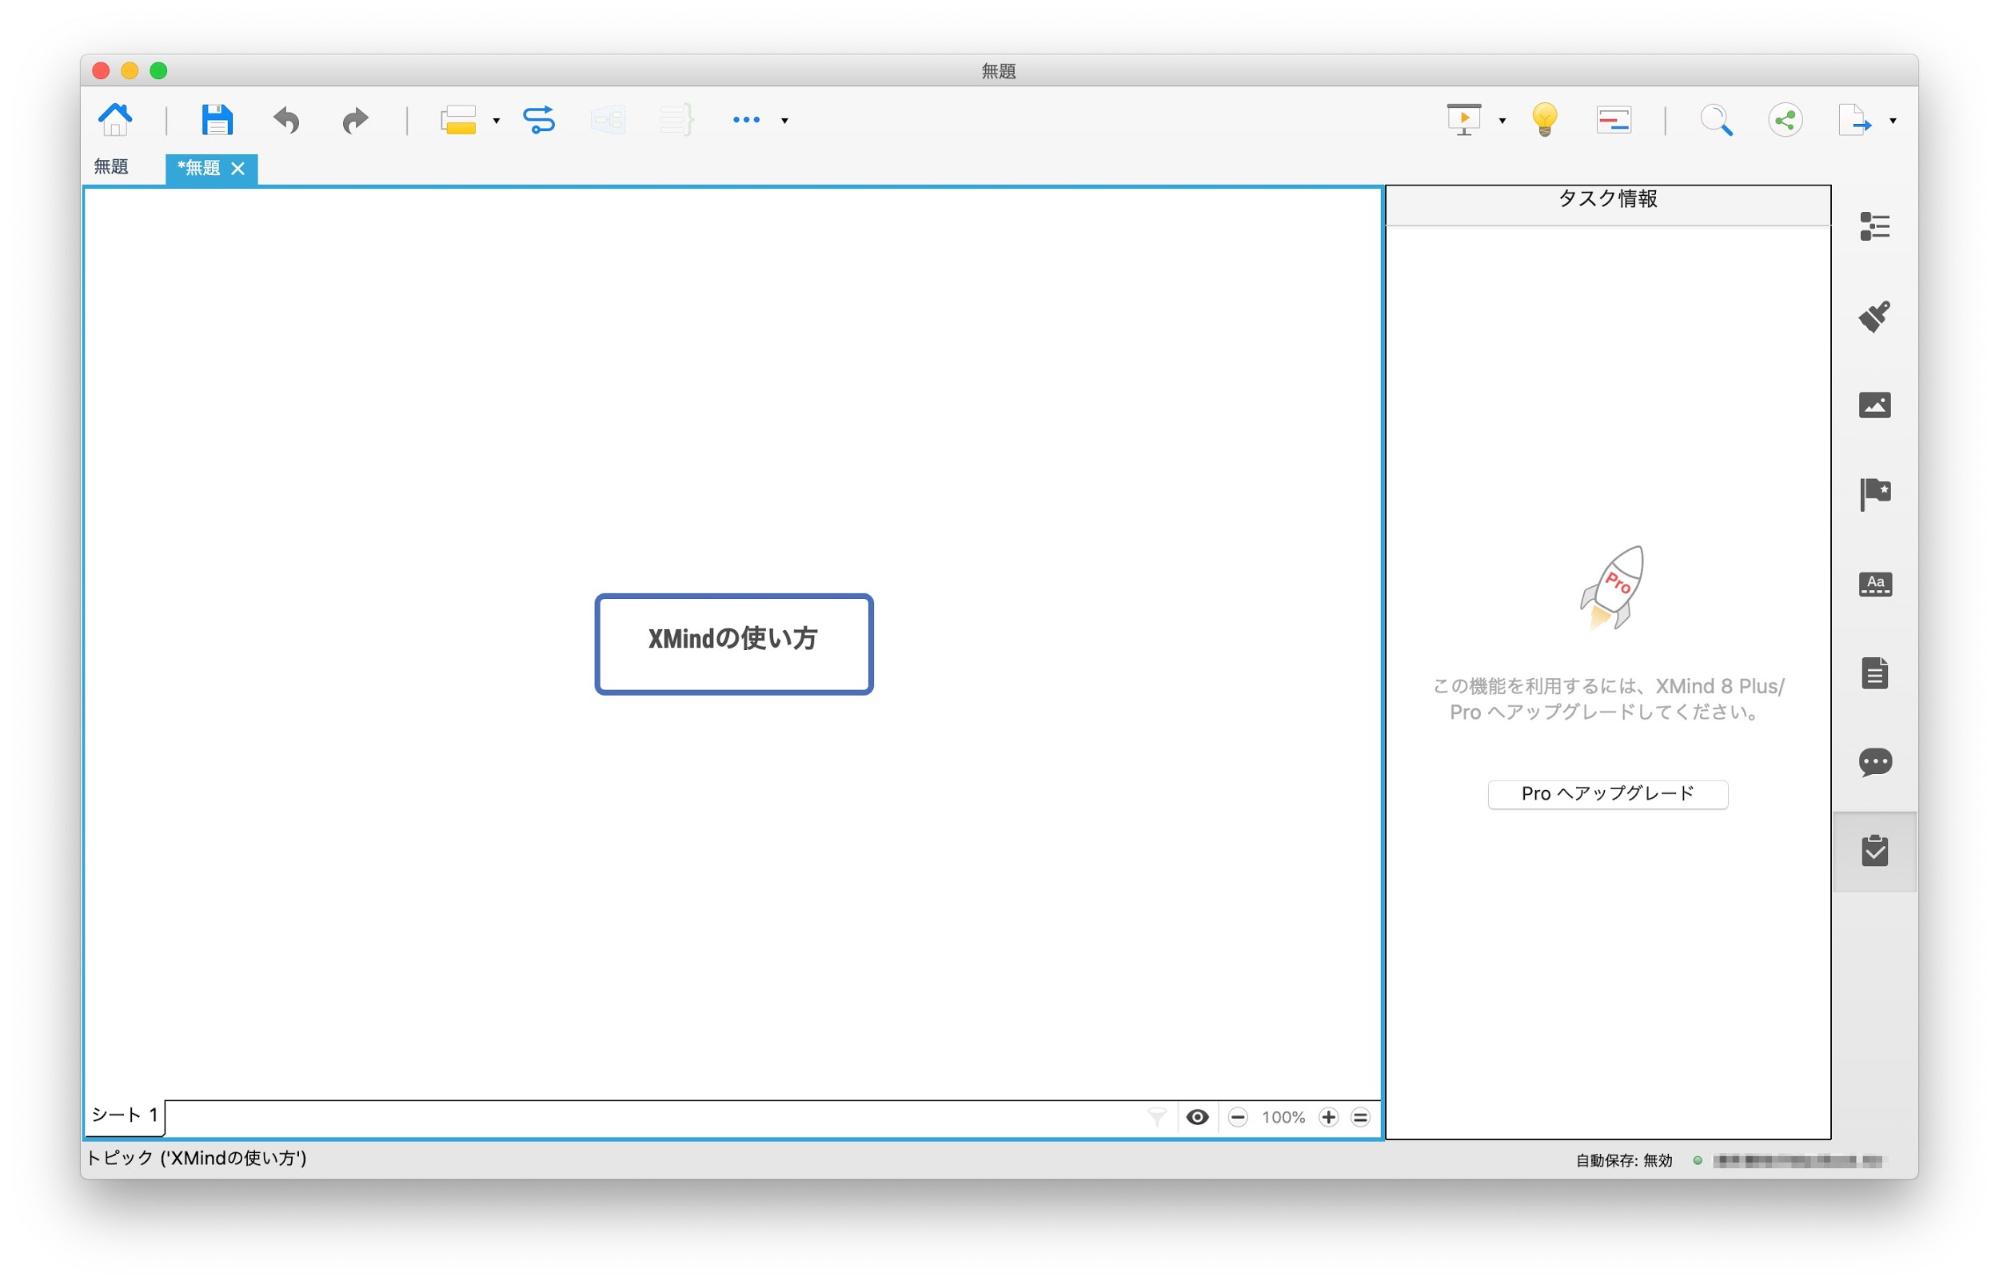
Task: Open the three-dots more tools icon
Action: (746, 120)
